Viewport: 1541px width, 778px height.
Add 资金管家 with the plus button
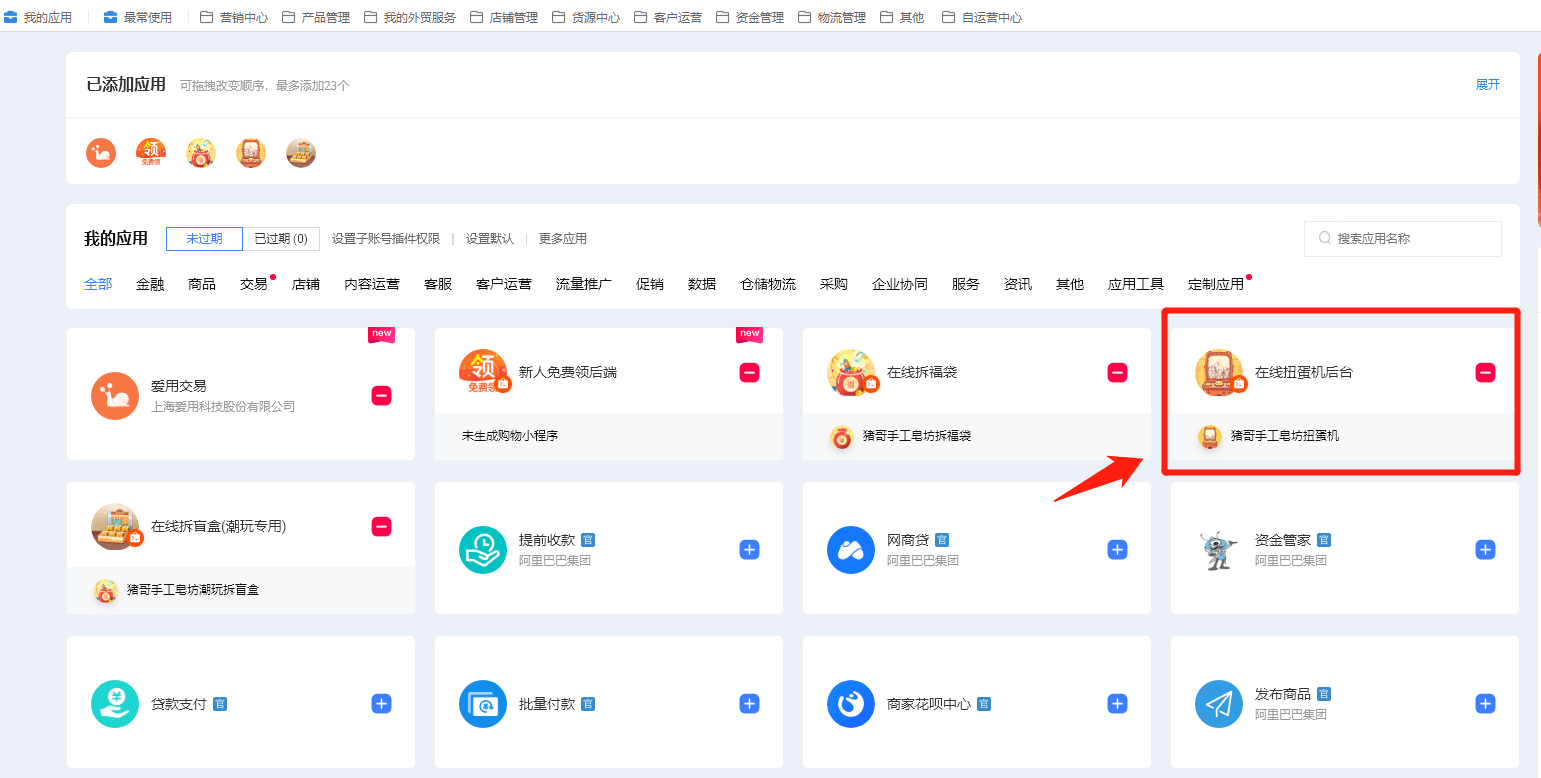tap(1485, 550)
